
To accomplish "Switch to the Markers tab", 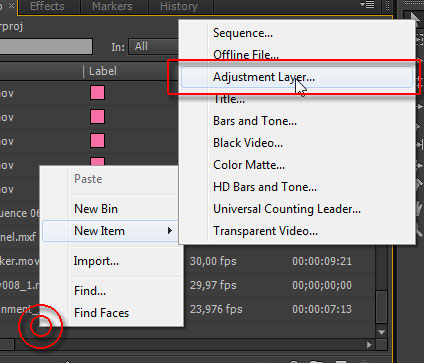I will pos(112,6).
